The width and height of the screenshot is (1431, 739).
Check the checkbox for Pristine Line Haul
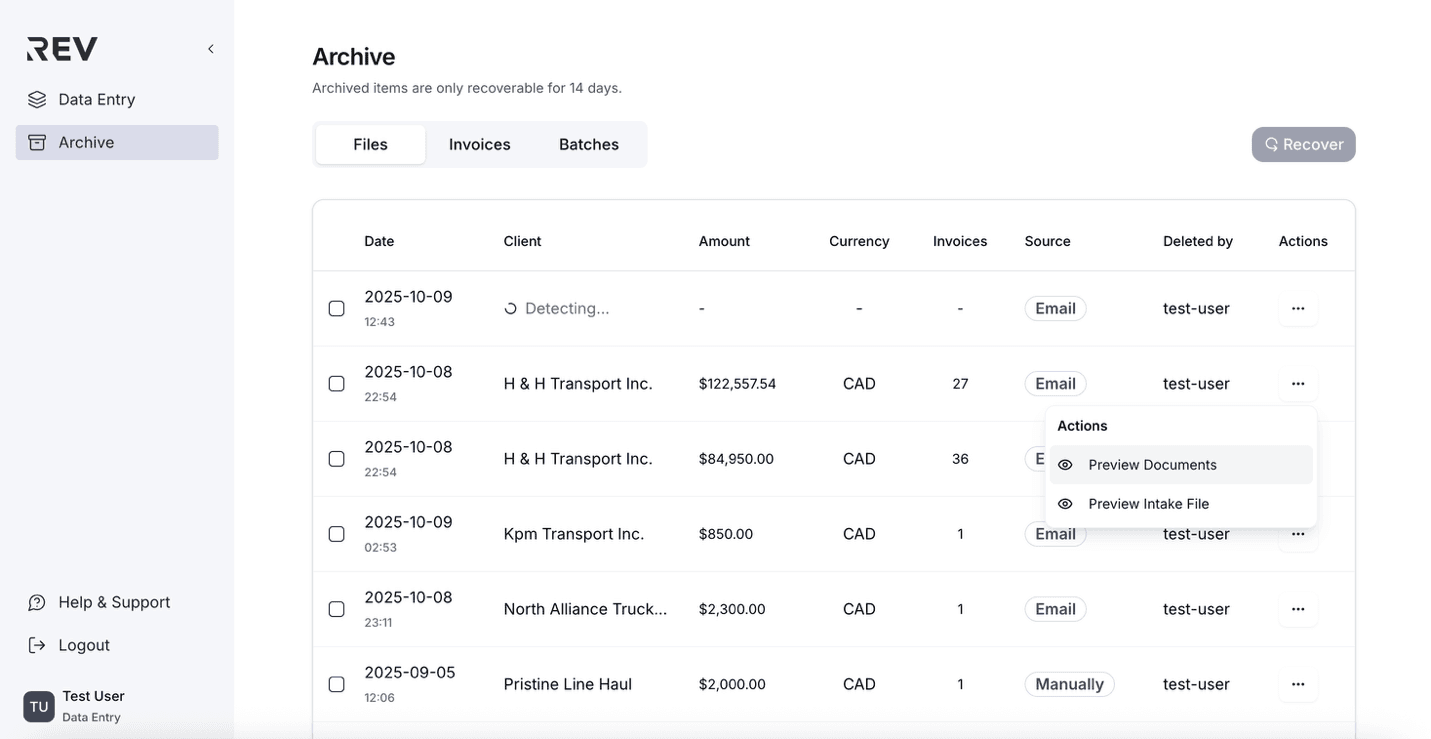pos(336,684)
